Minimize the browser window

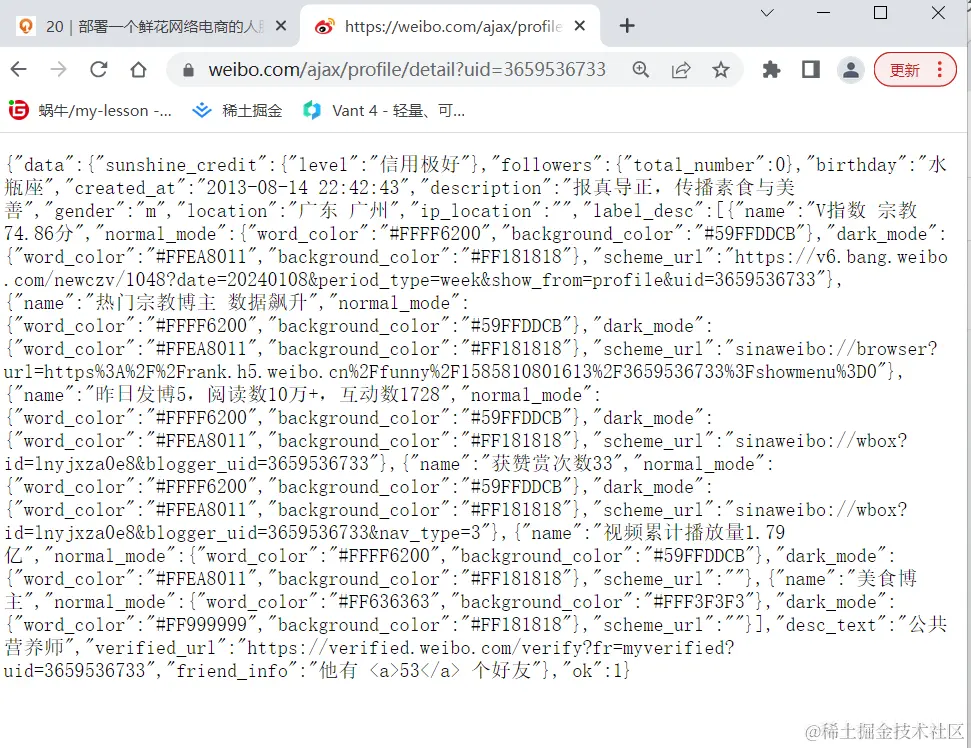click(823, 13)
